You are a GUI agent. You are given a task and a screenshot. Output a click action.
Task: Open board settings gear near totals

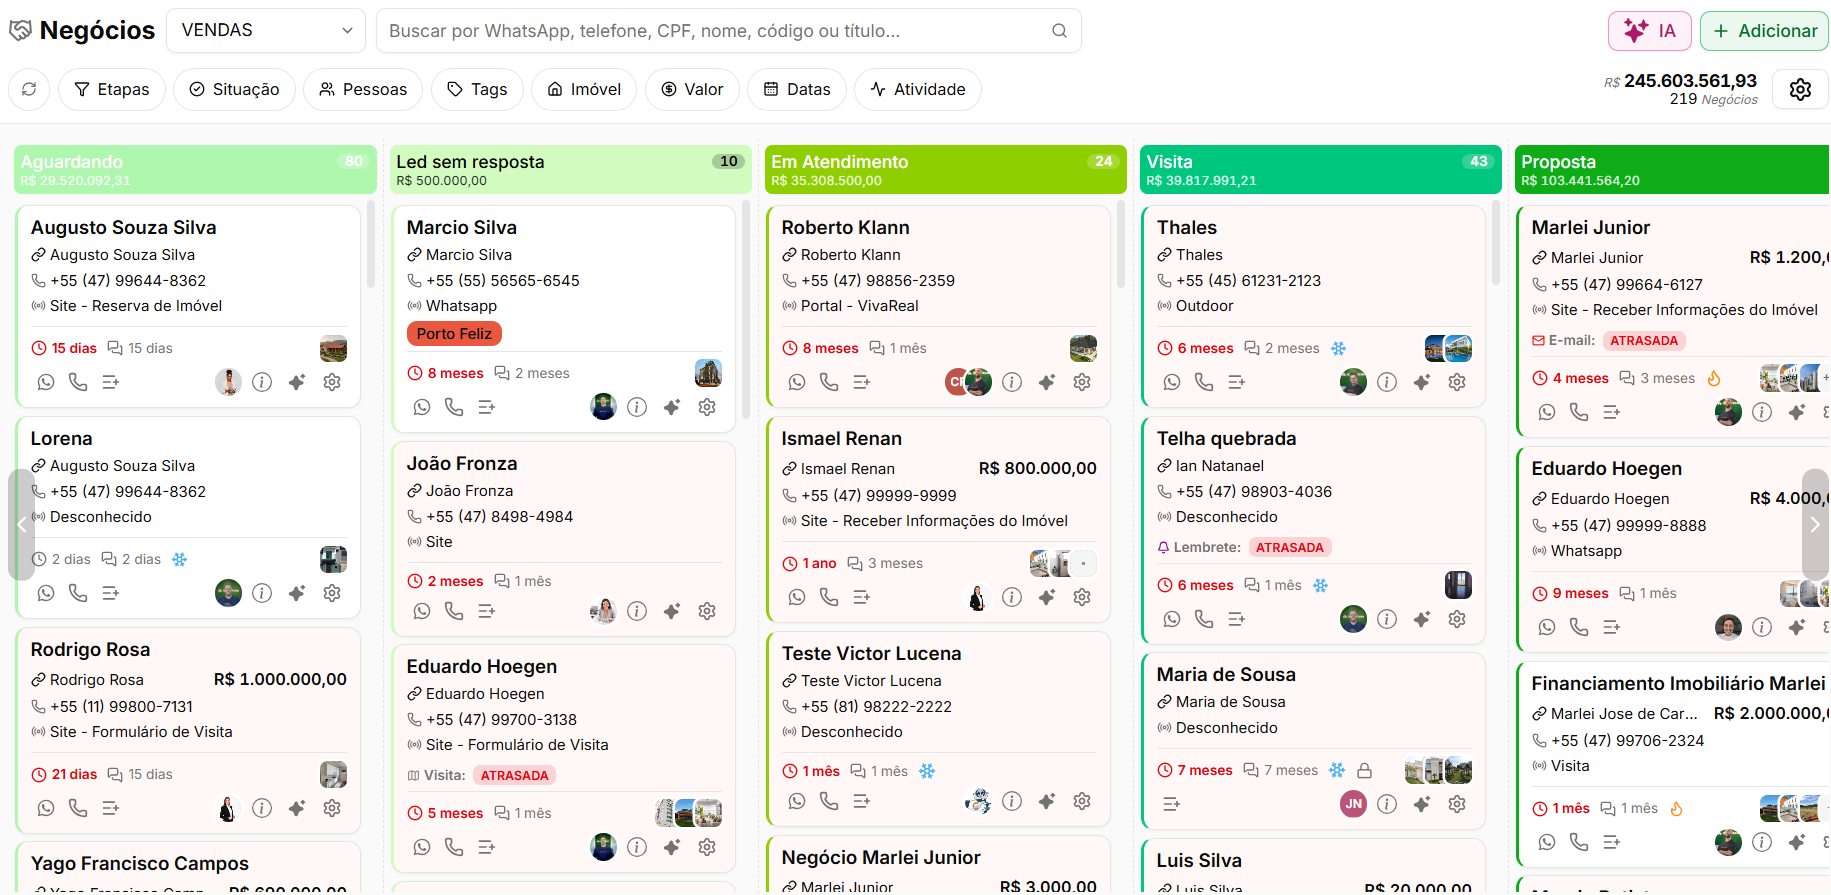(1800, 89)
